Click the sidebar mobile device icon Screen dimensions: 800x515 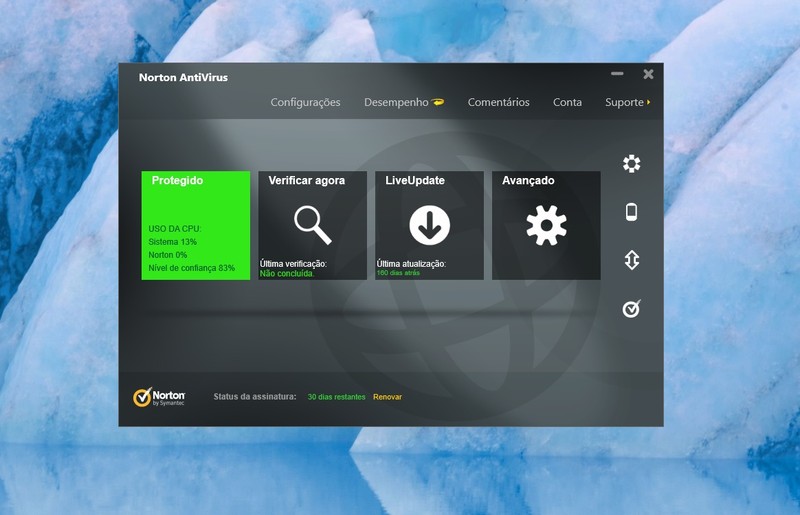(632, 212)
